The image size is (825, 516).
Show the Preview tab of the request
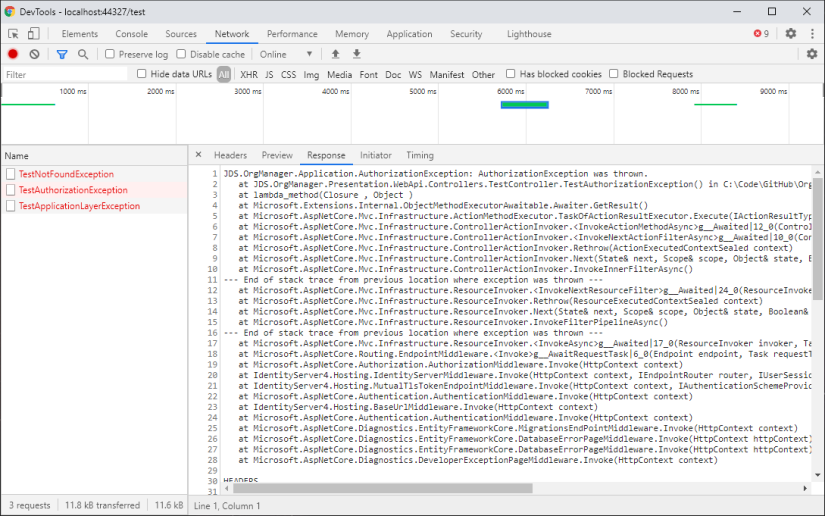tap(277, 155)
